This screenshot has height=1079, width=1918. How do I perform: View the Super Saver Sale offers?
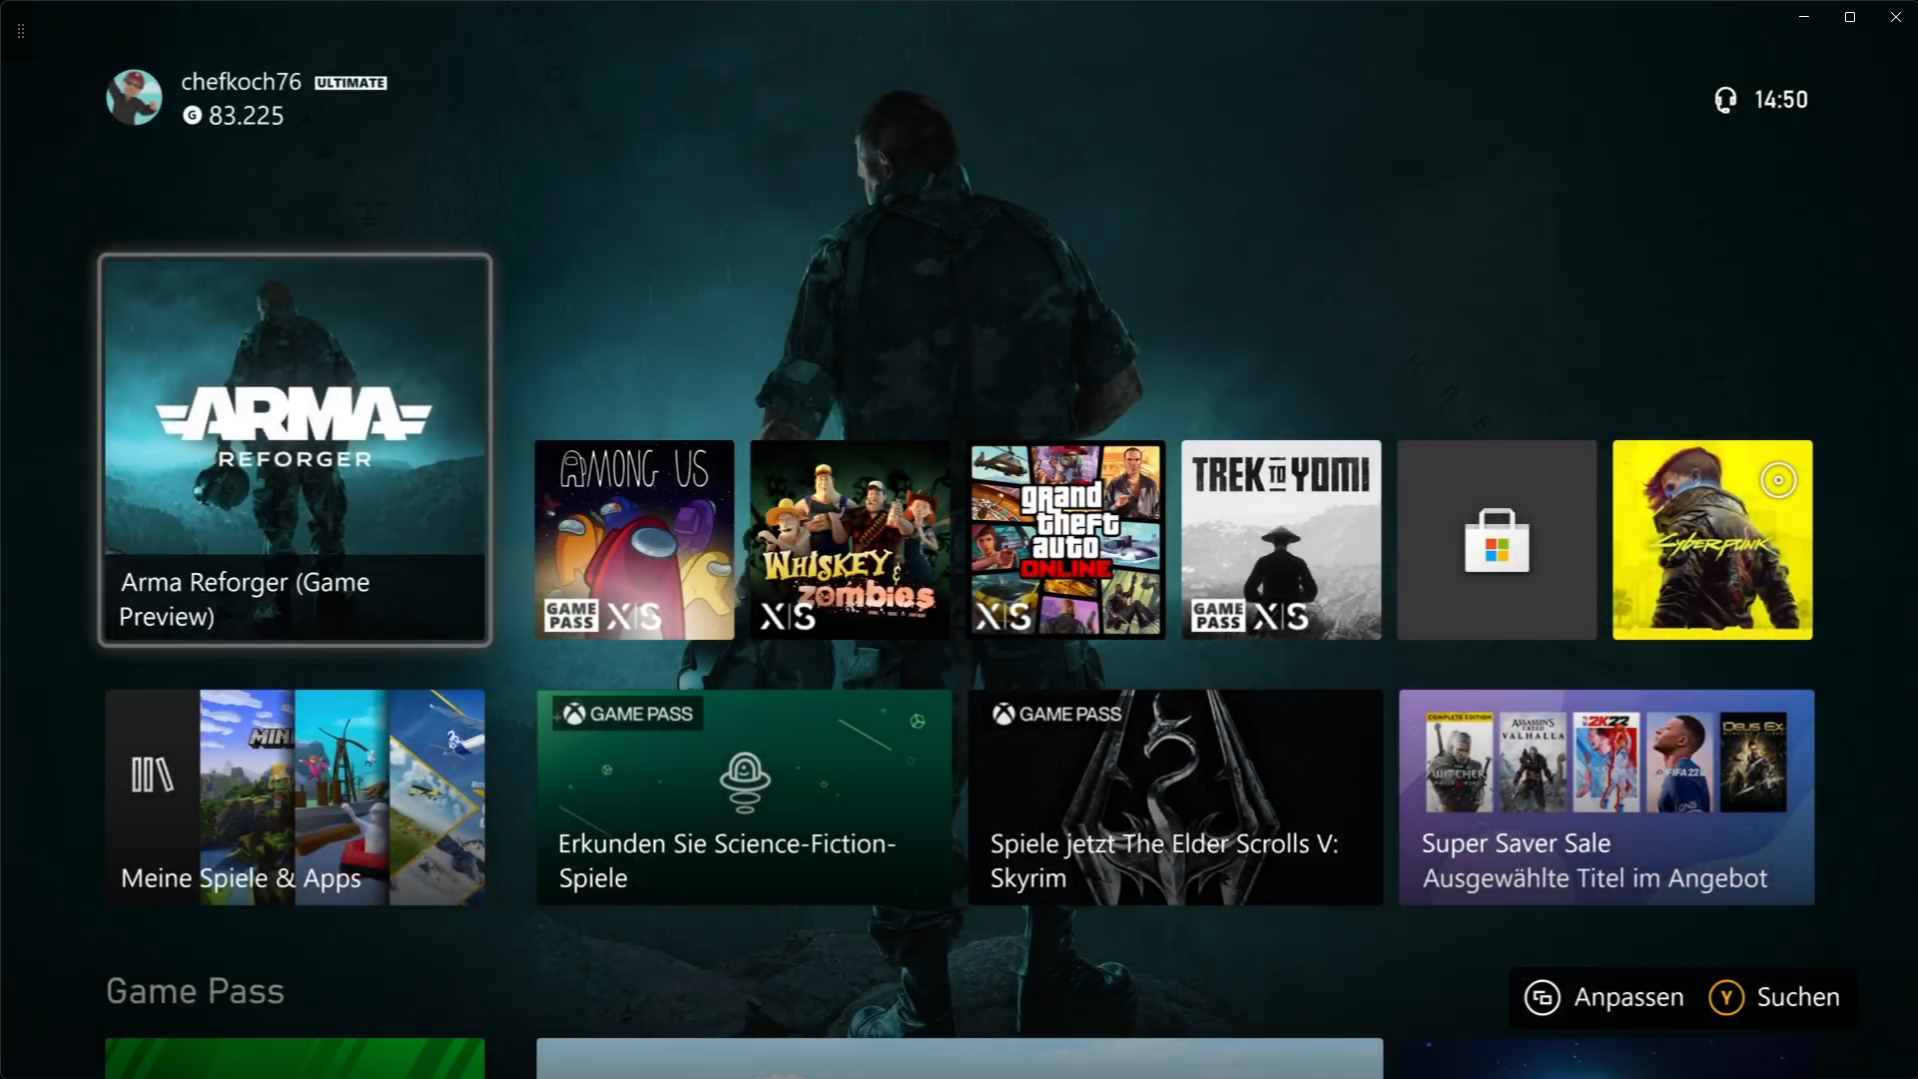coord(1606,797)
